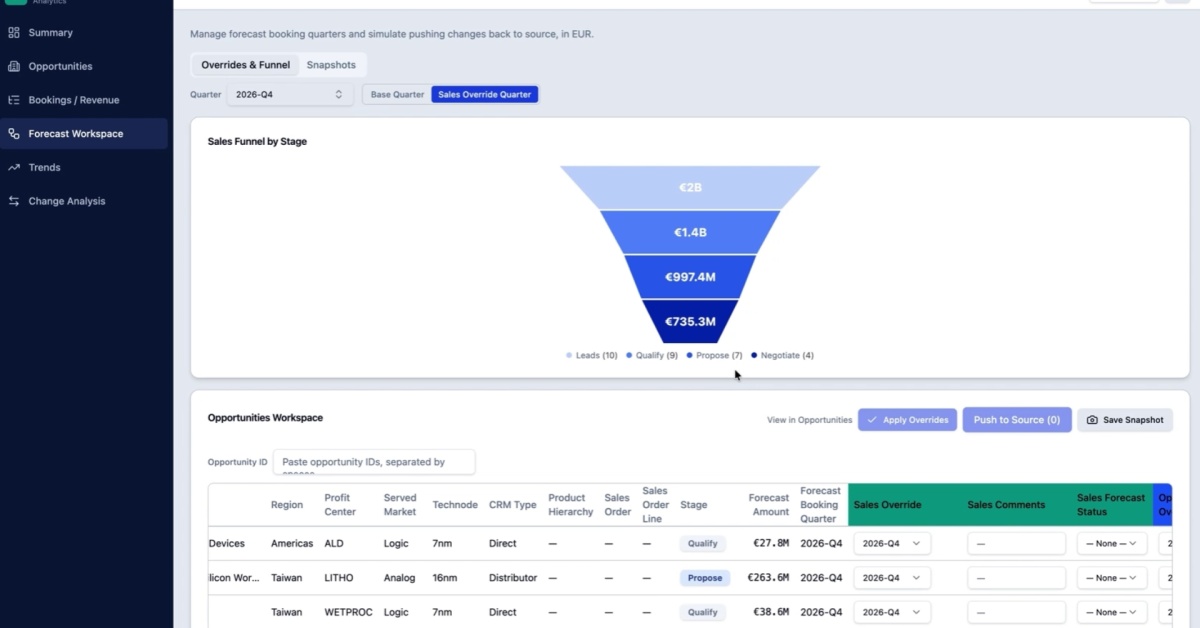
Task: Click the Opportunities sidebar icon
Action: coord(14,66)
